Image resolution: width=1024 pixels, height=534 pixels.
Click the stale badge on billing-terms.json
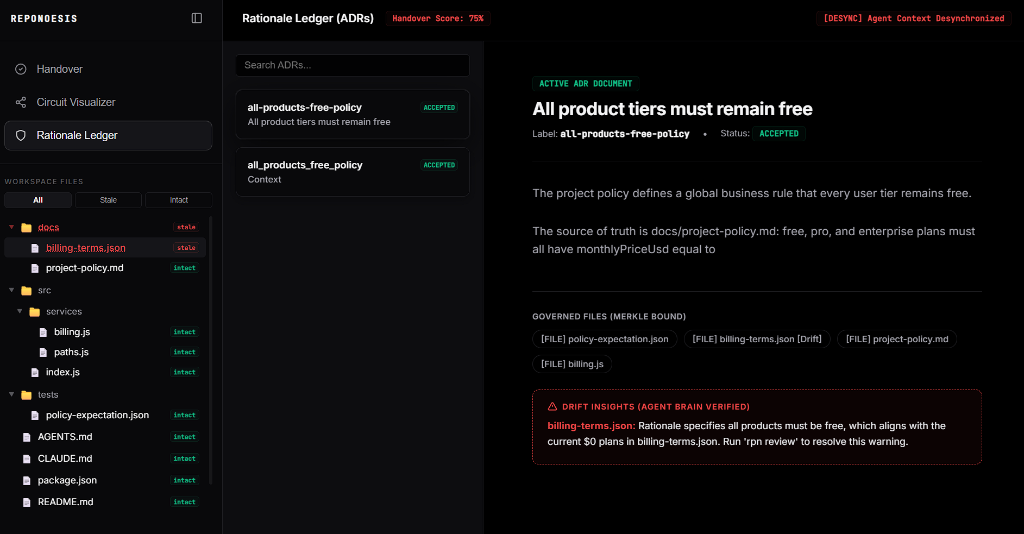click(186, 248)
